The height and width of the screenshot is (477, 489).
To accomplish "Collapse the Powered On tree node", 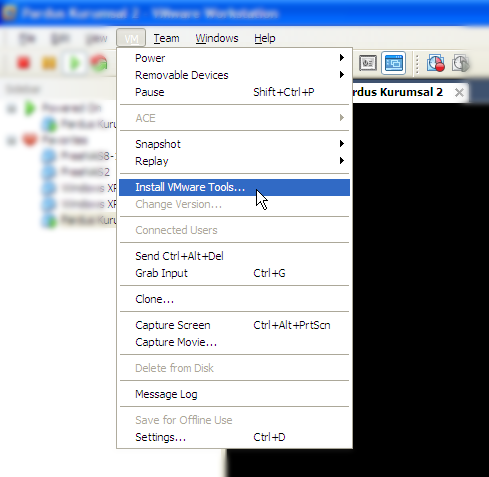I will tap(12, 108).
